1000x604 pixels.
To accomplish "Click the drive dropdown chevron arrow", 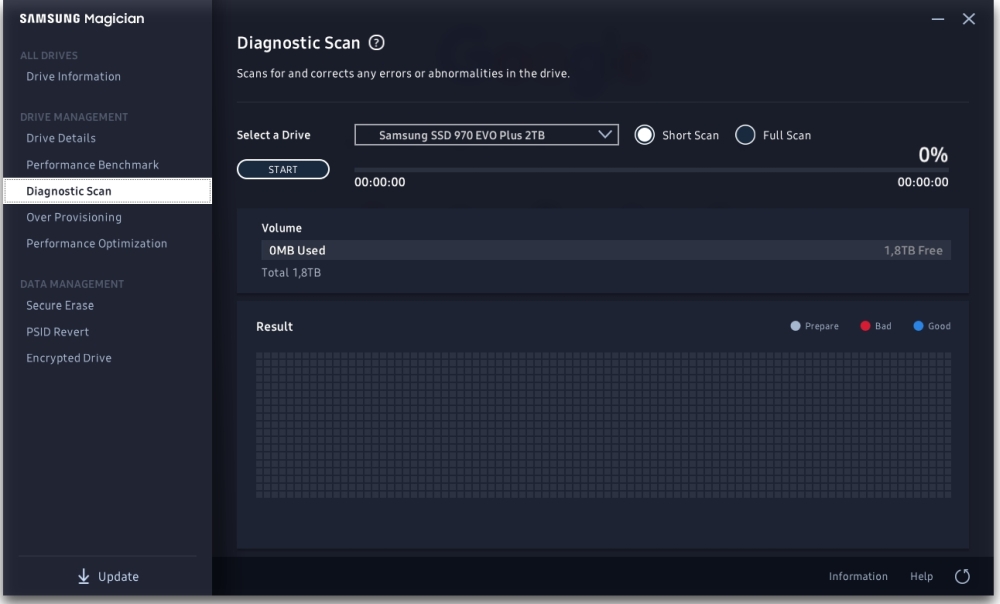I will click(x=604, y=135).
